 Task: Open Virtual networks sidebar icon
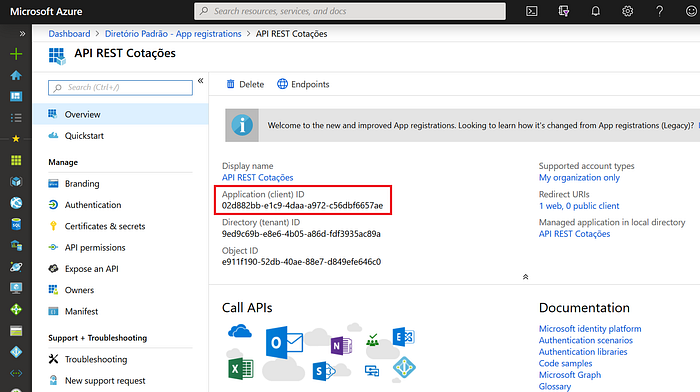[16, 373]
